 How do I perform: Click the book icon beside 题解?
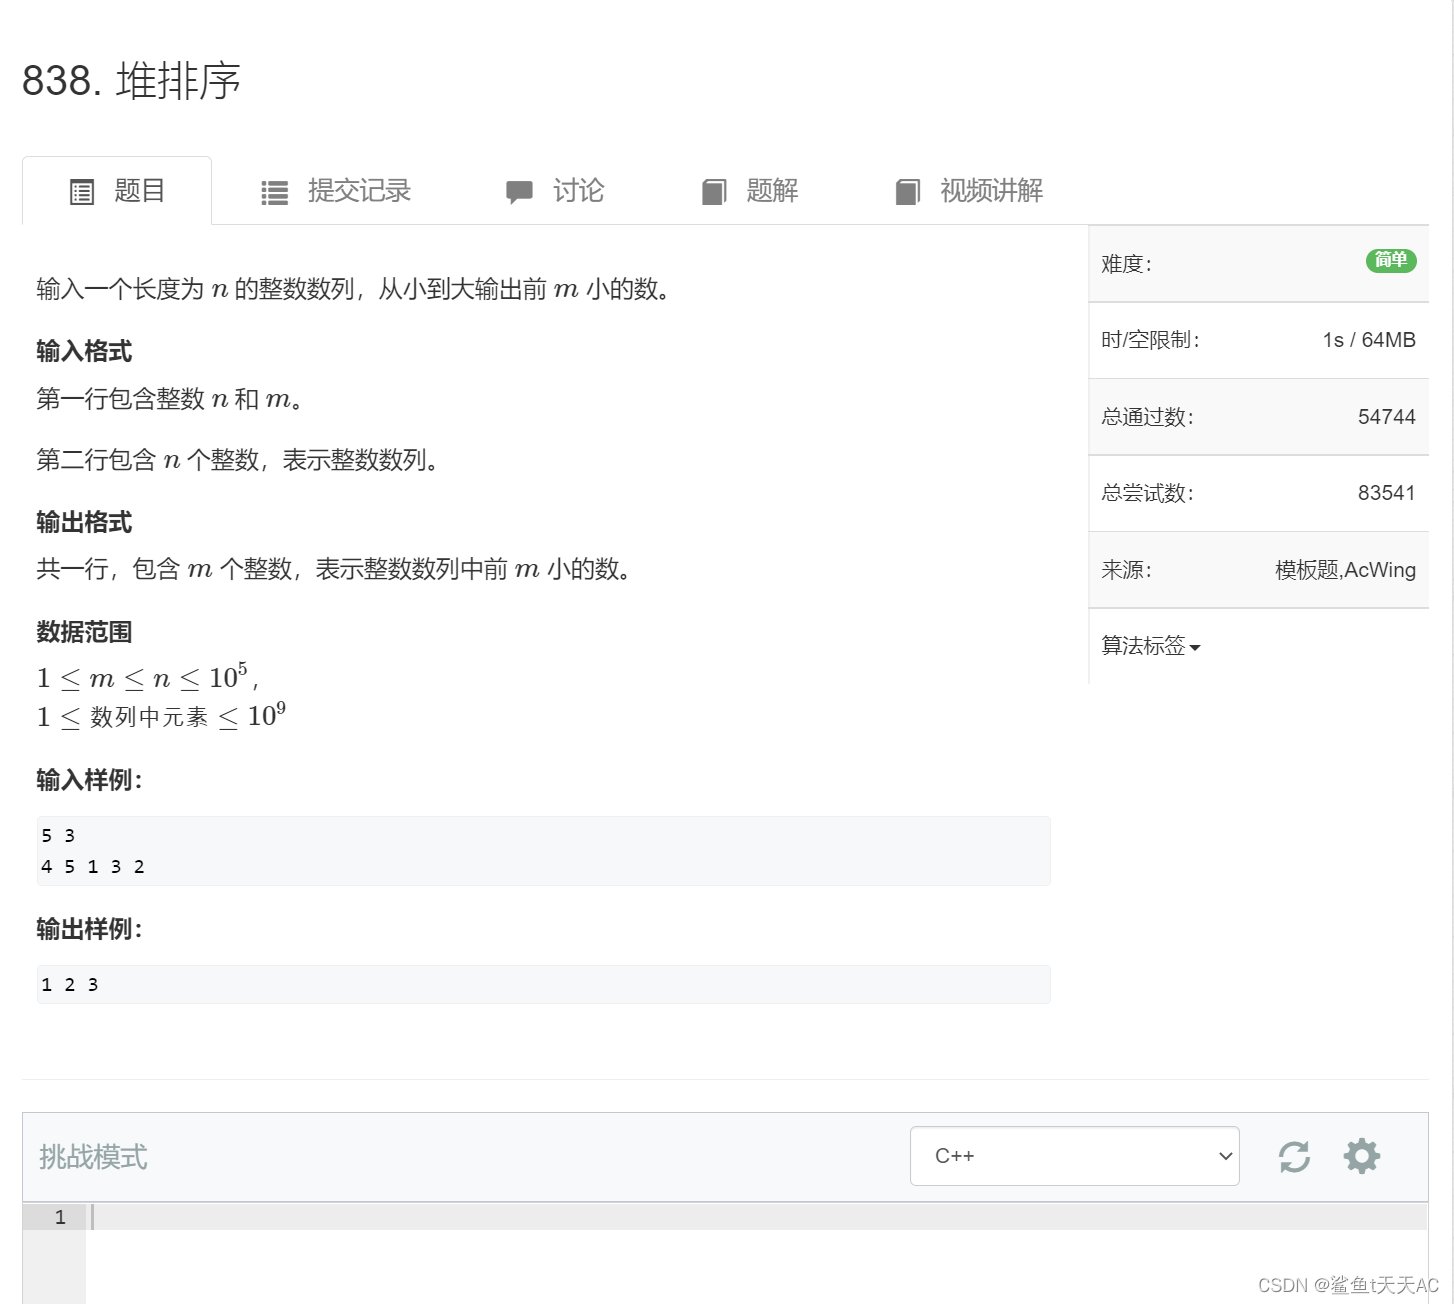[x=714, y=191]
